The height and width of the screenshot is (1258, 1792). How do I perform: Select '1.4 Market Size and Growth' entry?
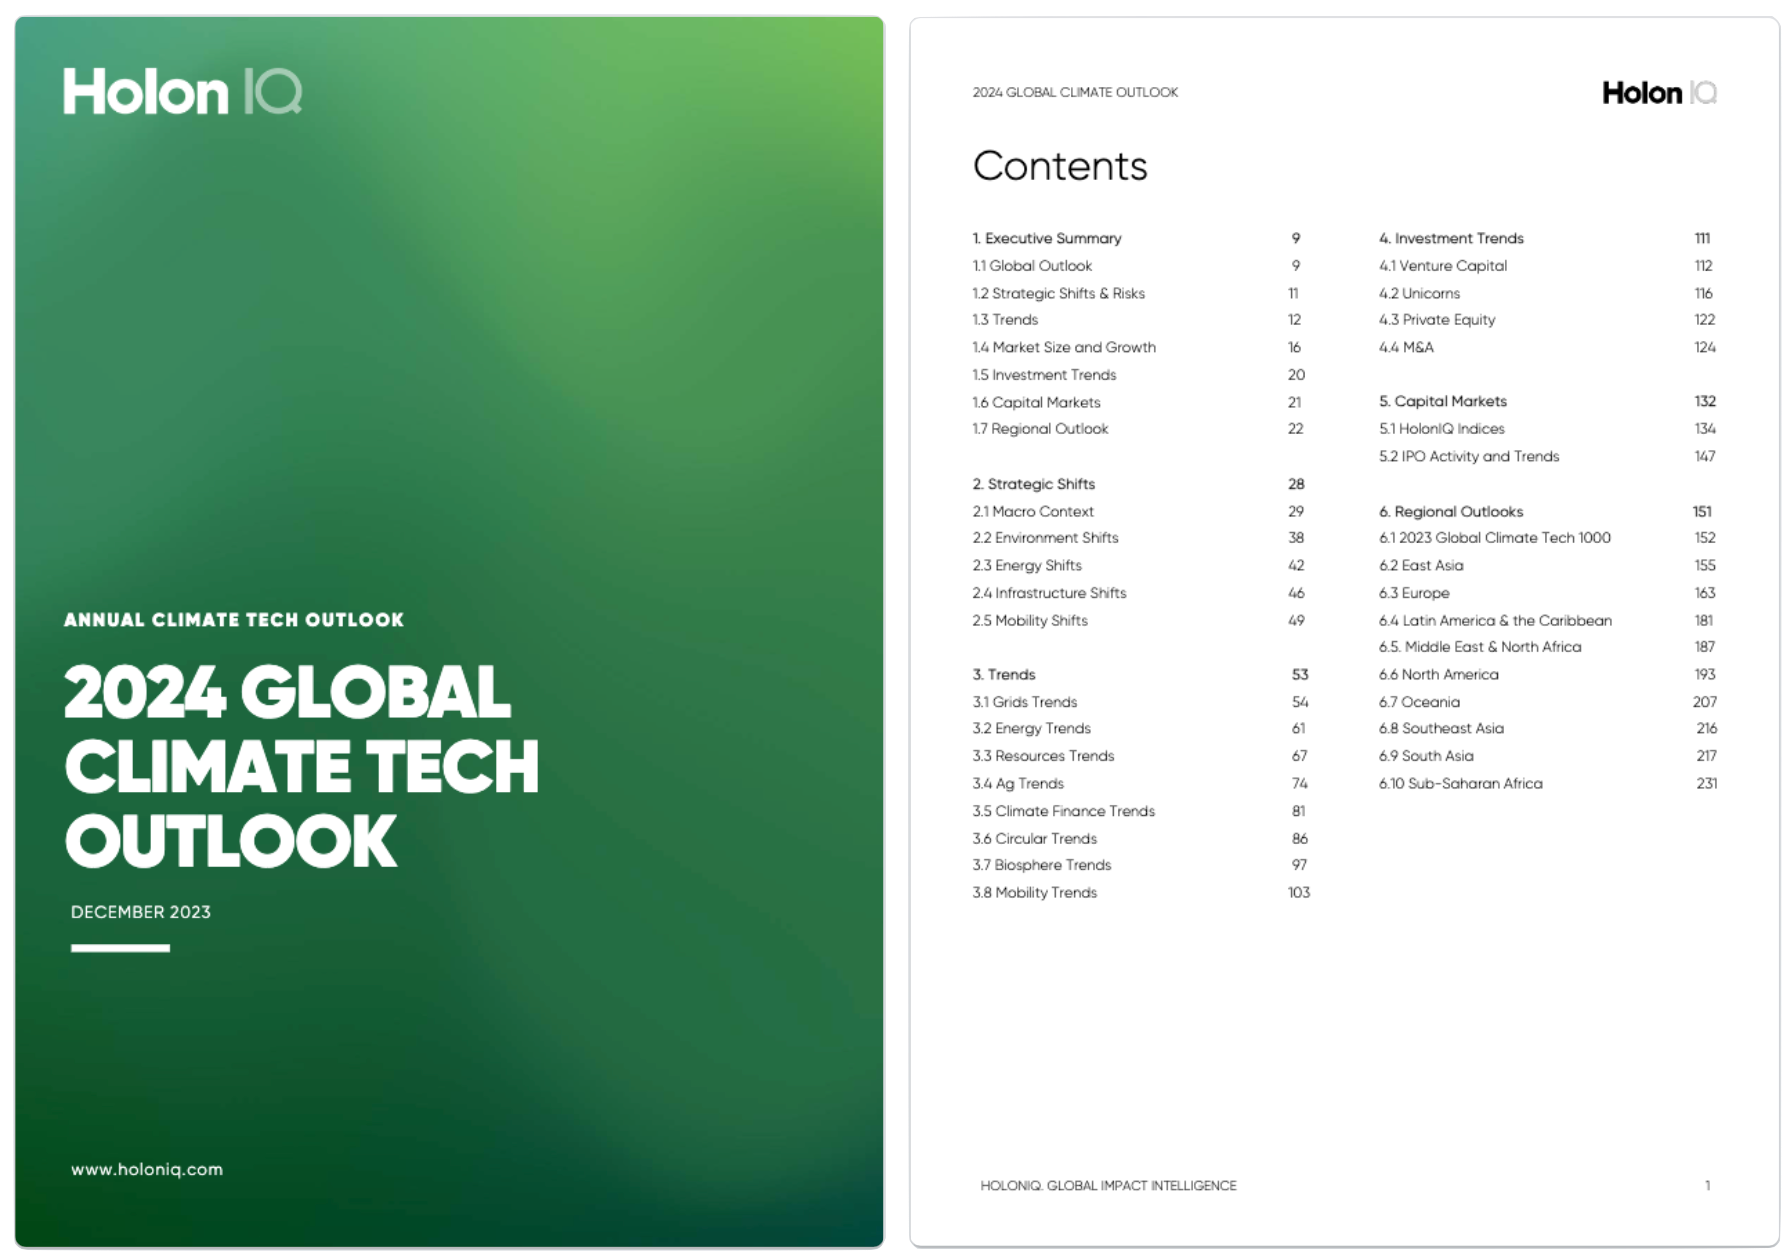(1064, 347)
